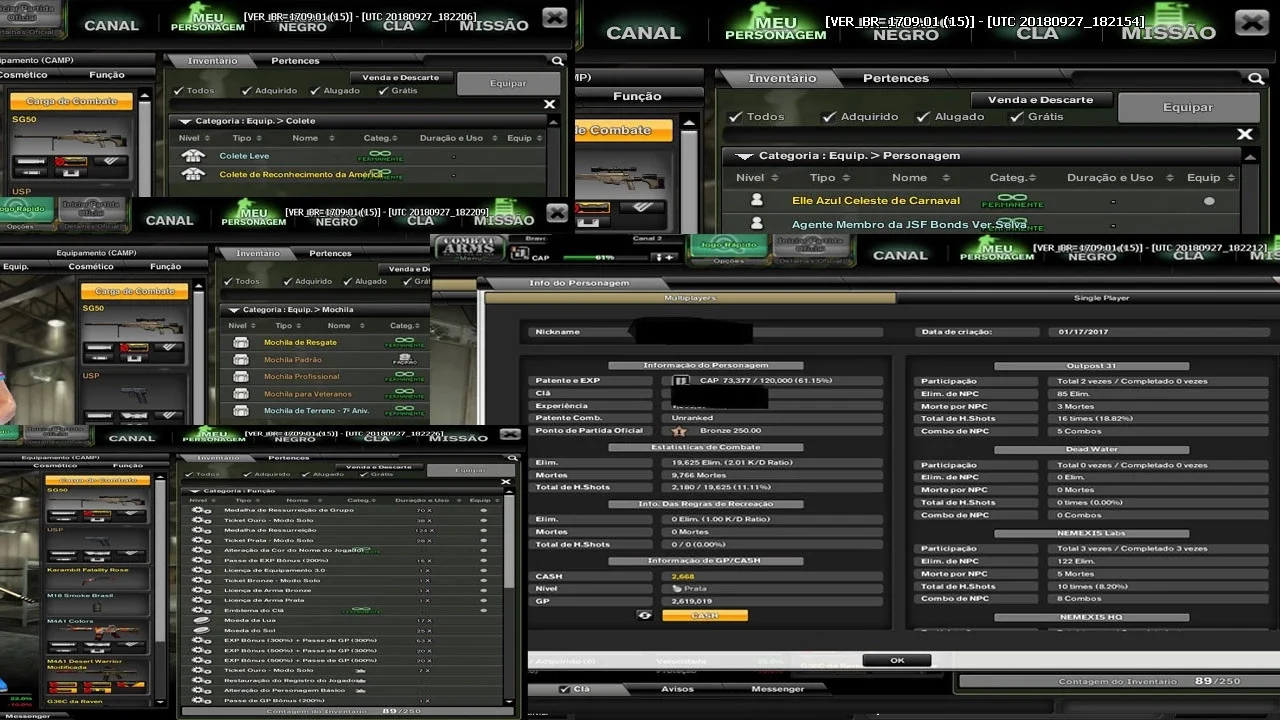Click Equipar button in Personagem panel

1188,107
